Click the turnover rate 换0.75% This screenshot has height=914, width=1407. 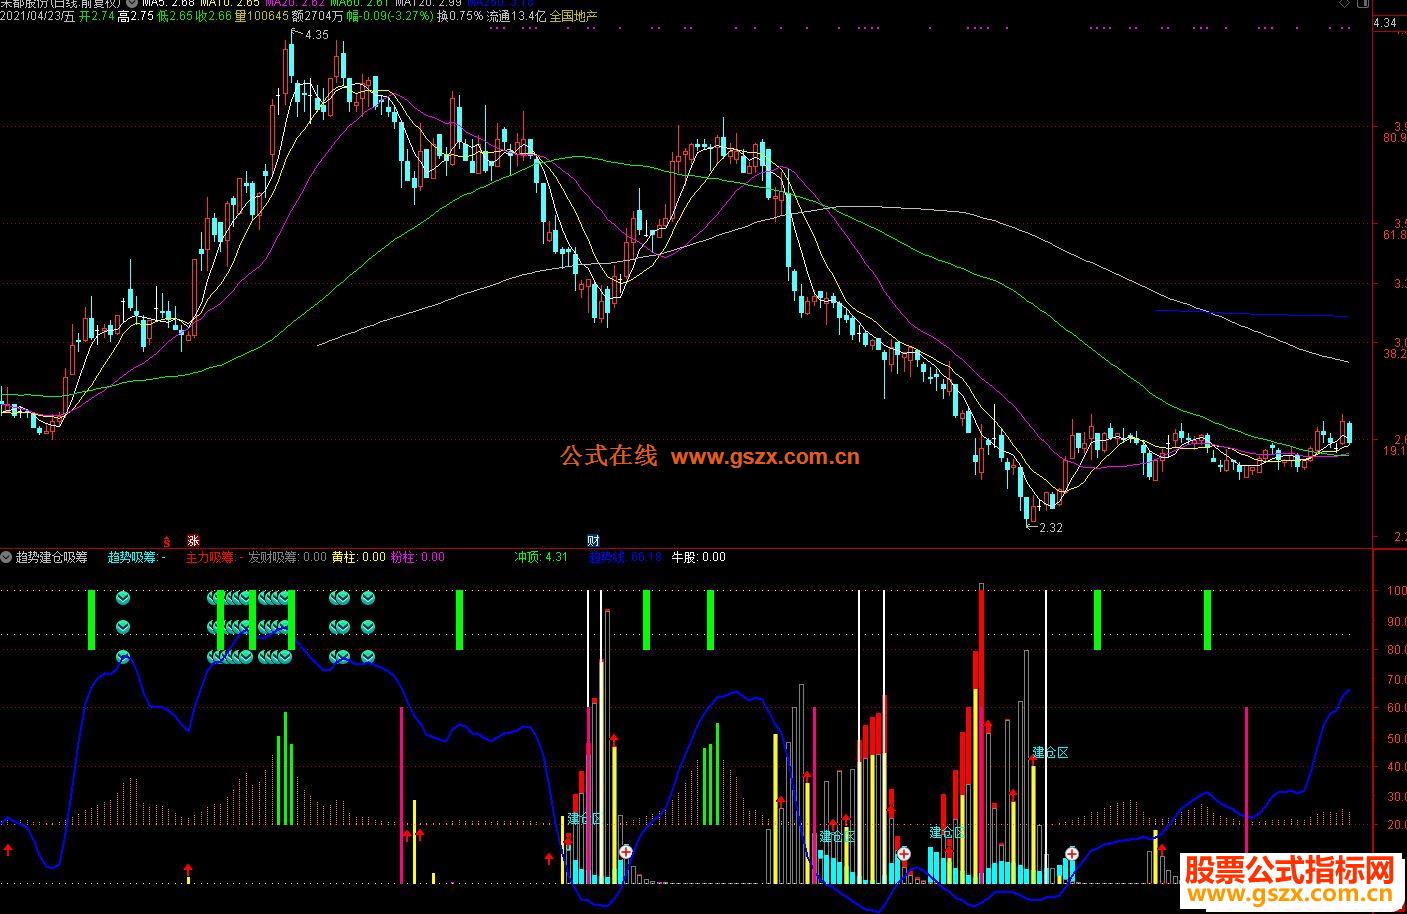(460, 16)
